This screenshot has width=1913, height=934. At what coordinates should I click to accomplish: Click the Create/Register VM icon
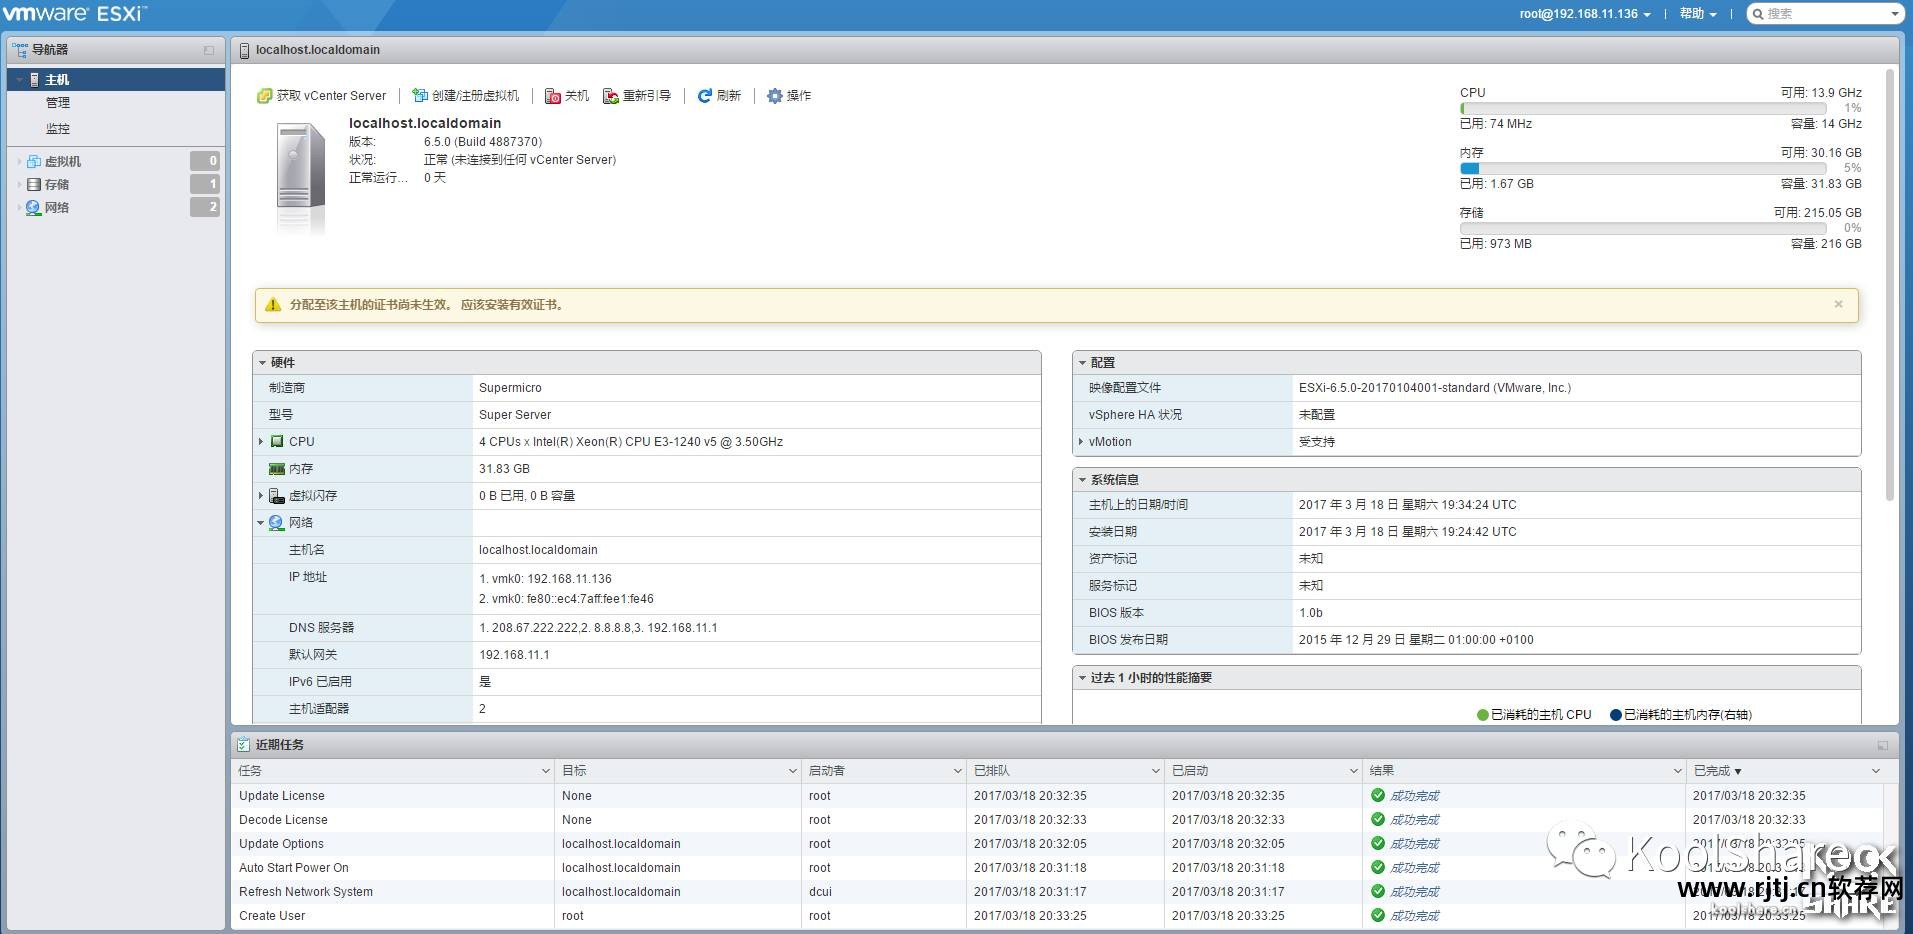420,96
